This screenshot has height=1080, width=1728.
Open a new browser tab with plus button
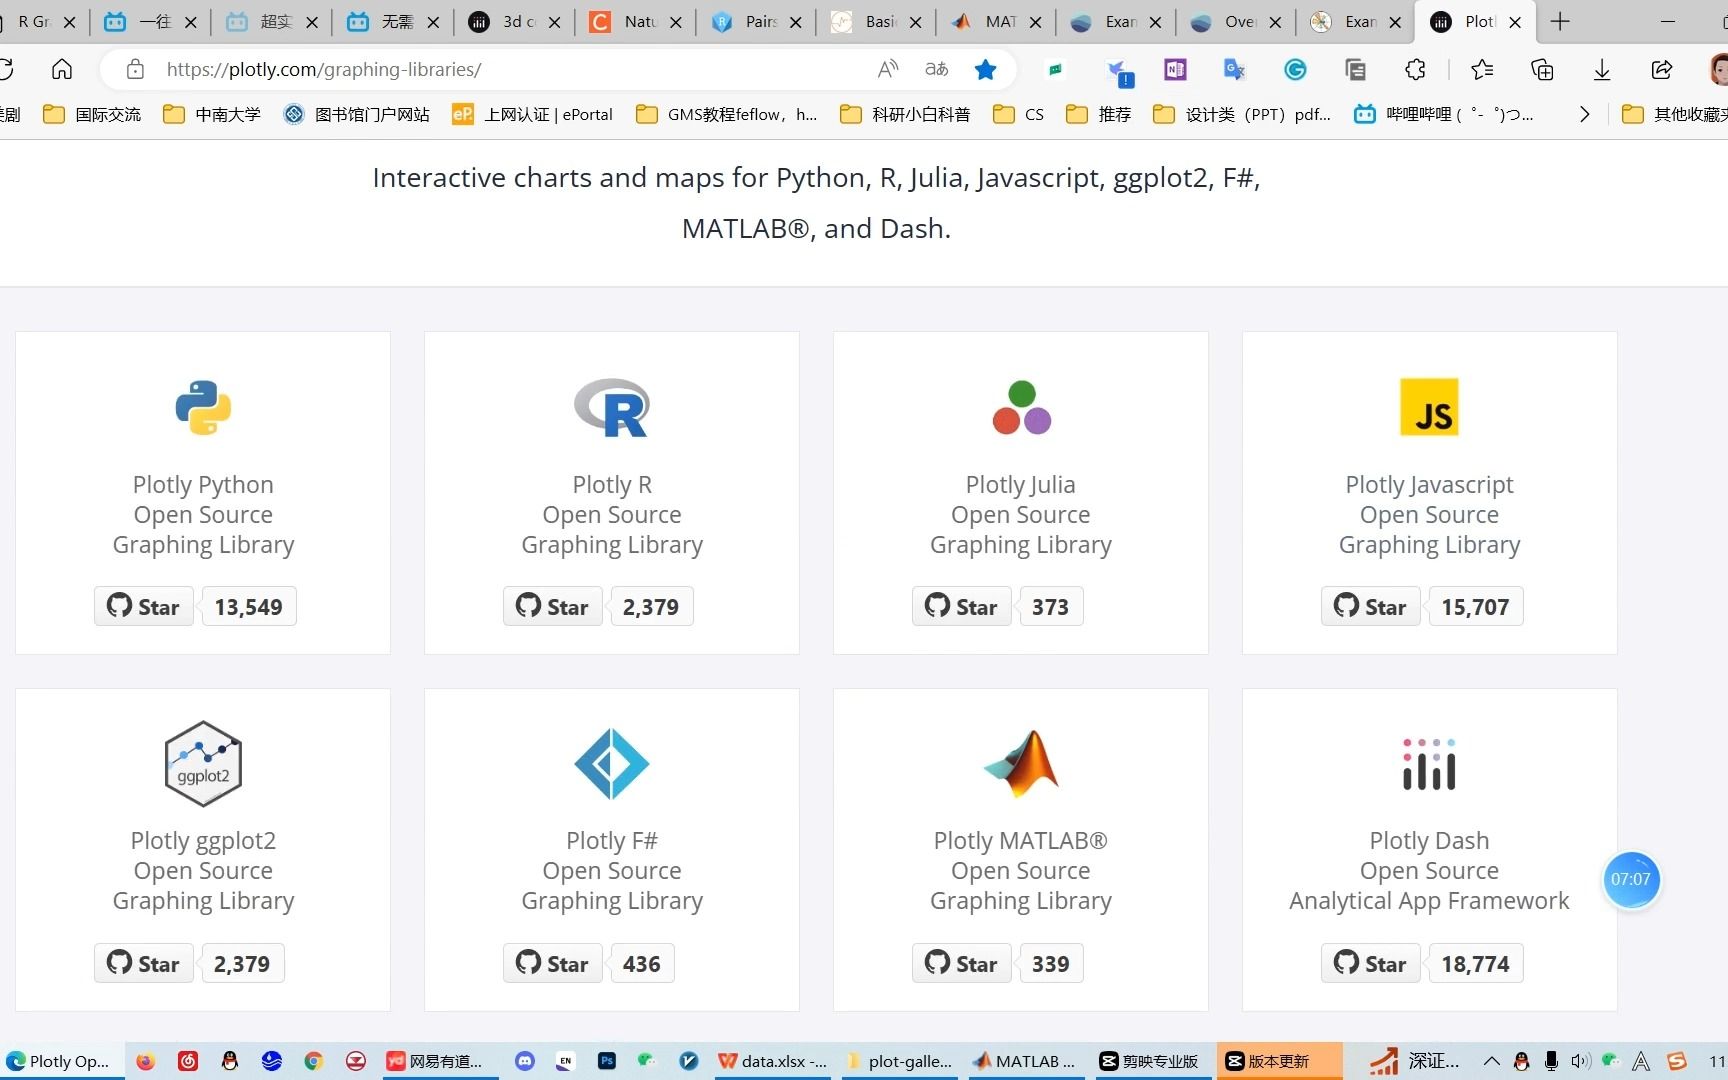pos(1560,21)
